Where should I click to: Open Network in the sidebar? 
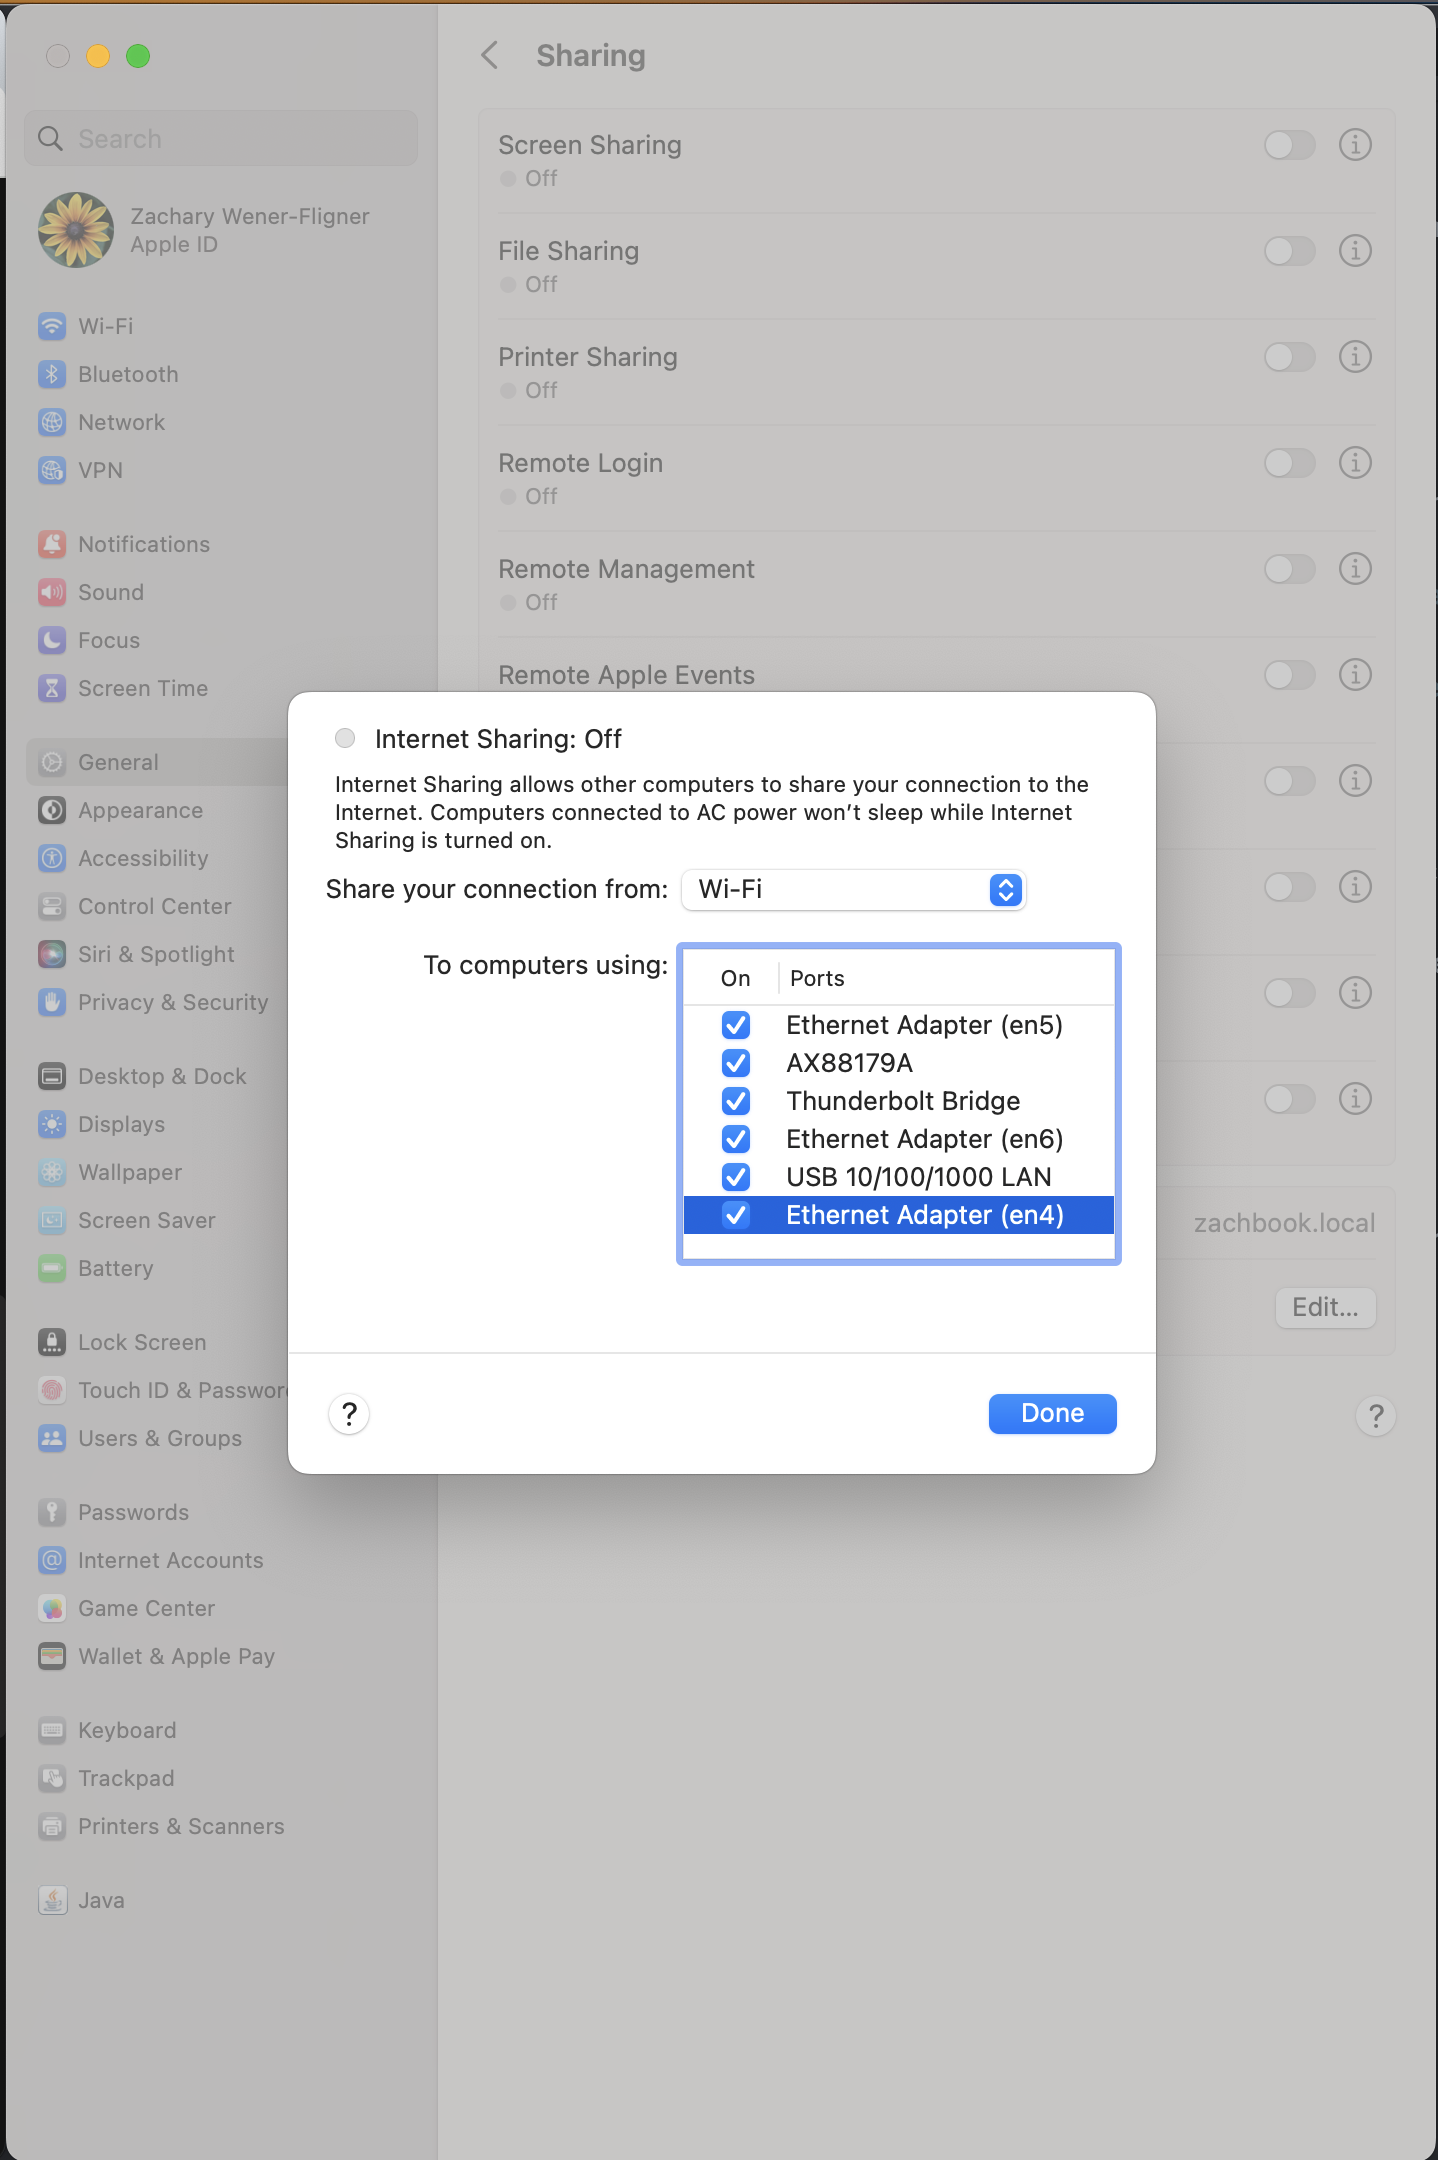pyautogui.click(x=121, y=422)
